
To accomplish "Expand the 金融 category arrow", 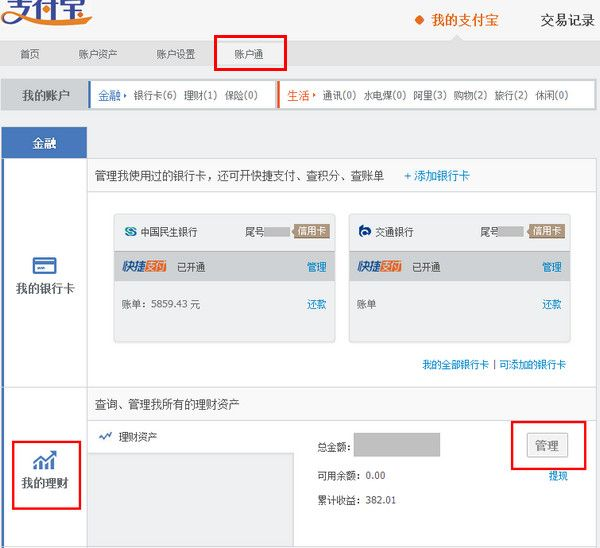I will coord(126,96).
